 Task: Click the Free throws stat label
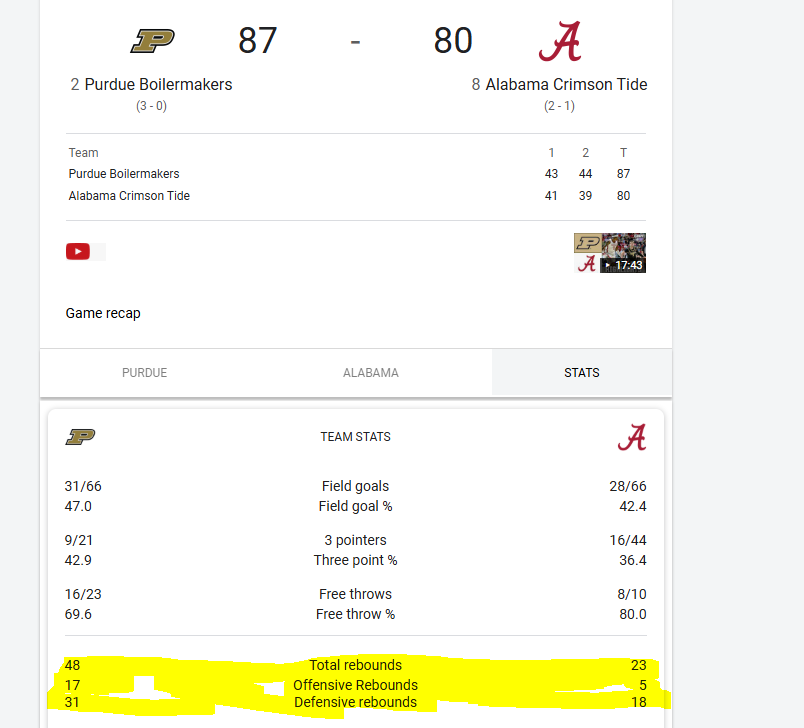355,594
